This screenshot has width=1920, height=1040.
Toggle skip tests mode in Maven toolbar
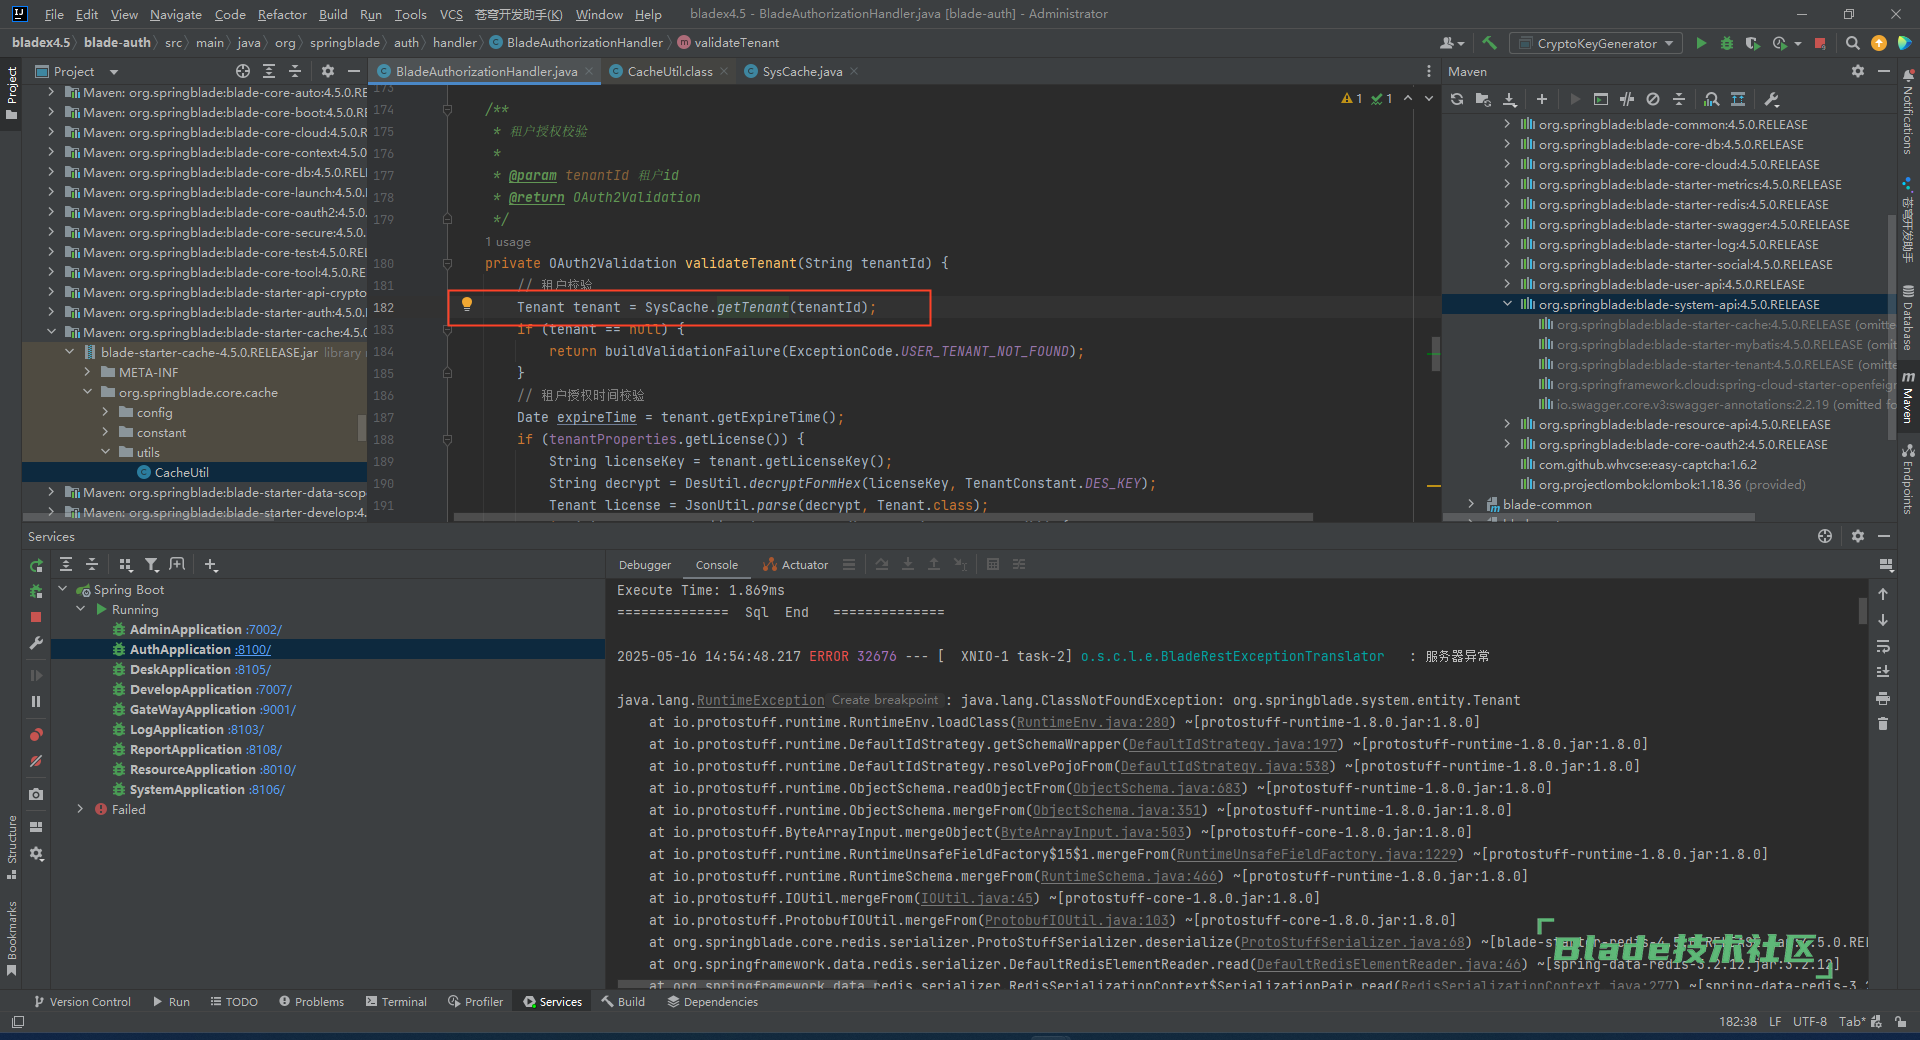1653,99
